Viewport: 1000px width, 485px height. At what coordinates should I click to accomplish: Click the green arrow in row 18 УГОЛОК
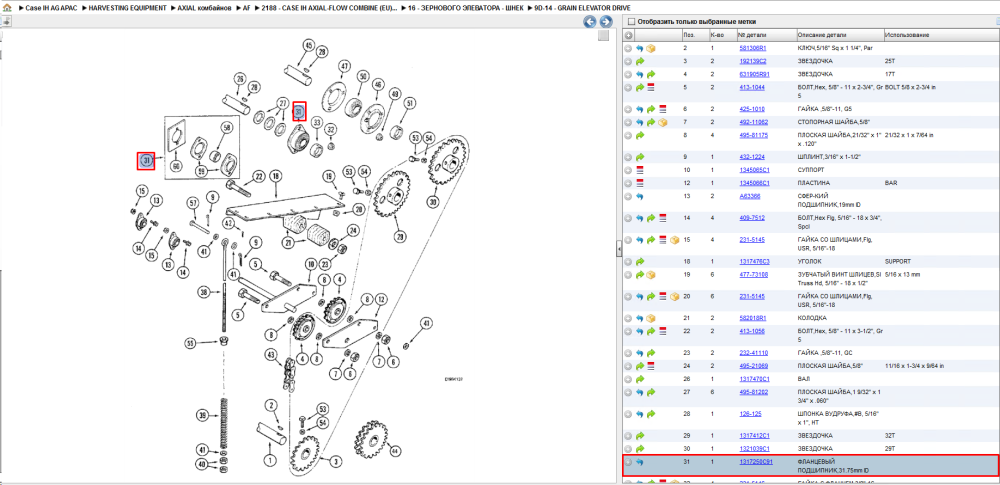click(640, 262)
